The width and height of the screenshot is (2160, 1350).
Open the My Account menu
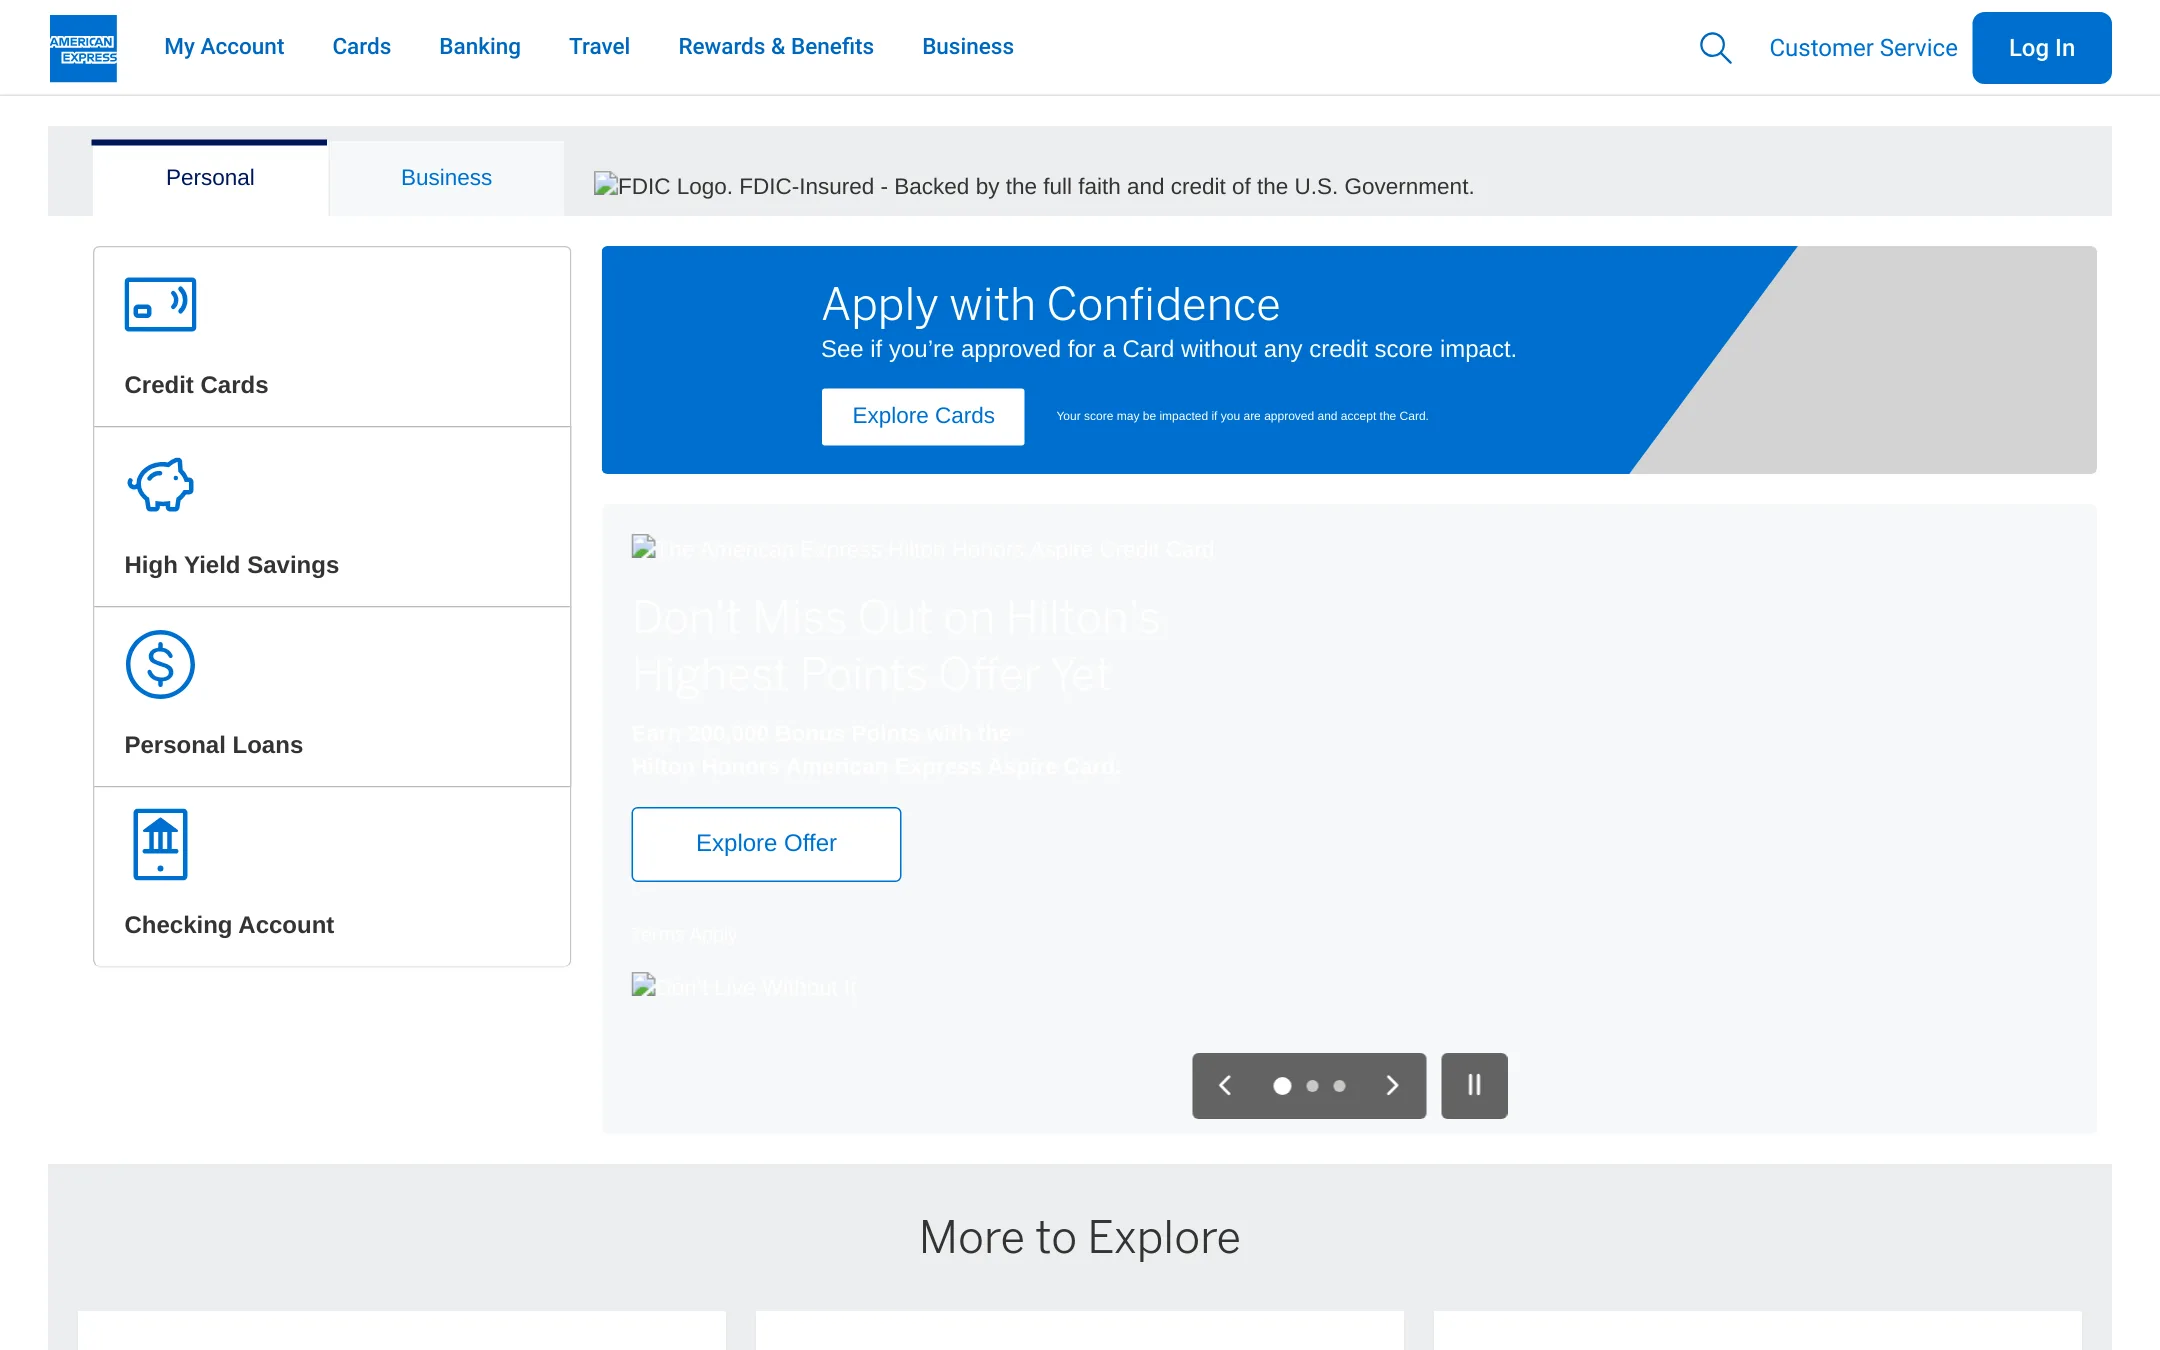click(x=224, y=47)
